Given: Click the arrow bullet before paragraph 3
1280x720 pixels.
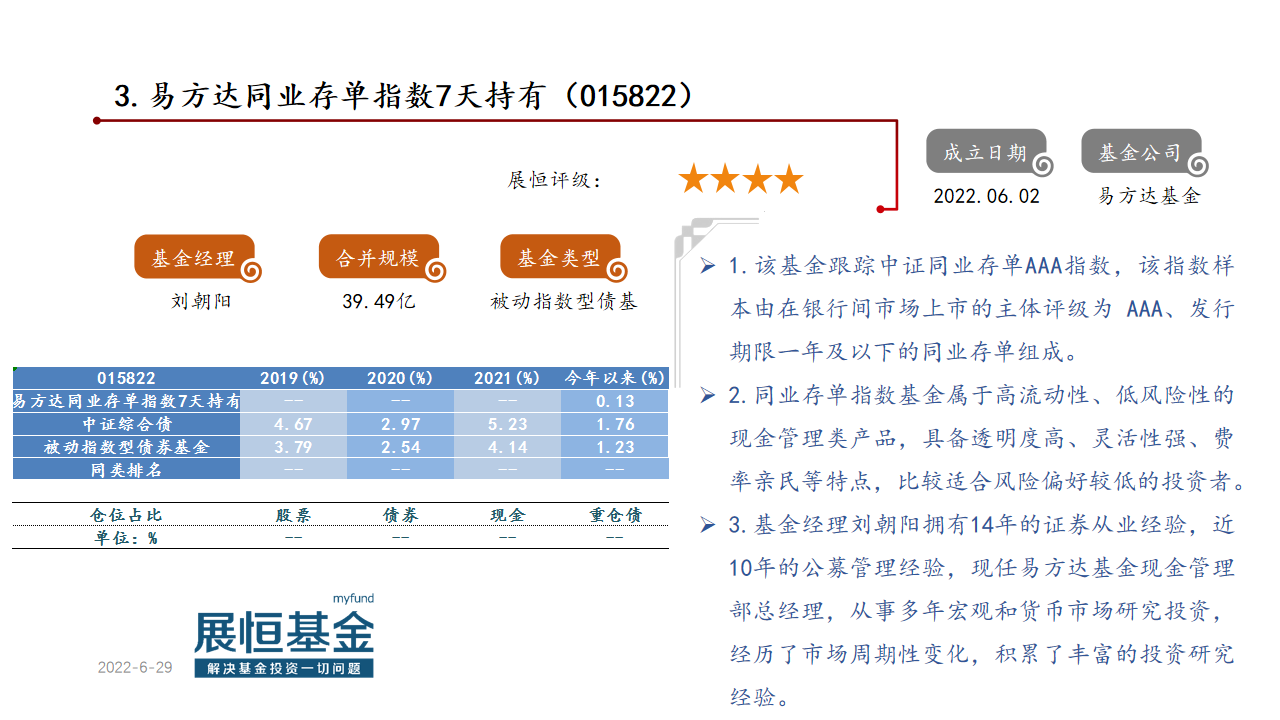Looking at the screenshot, I should [x=708, y=525].
